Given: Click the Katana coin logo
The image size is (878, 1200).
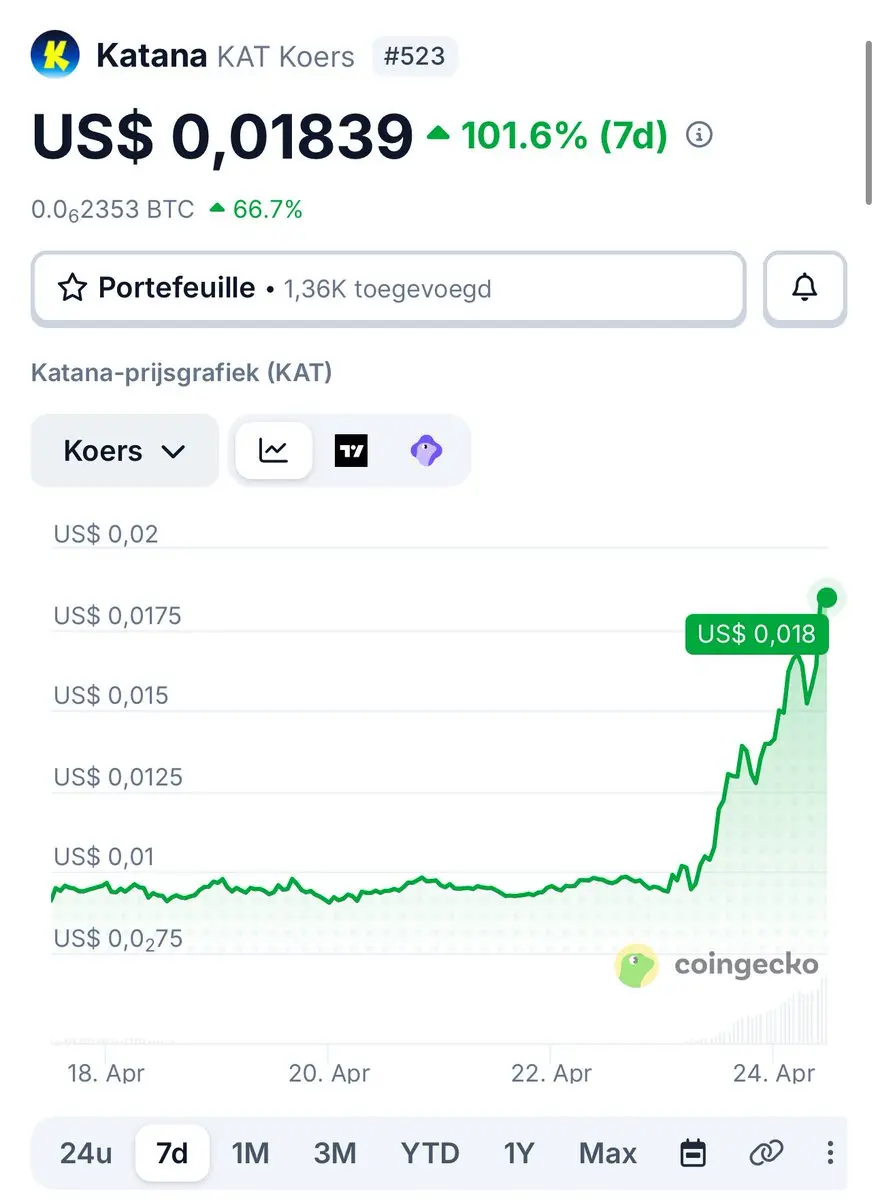Looking at the screenshot, I should 56,55.
